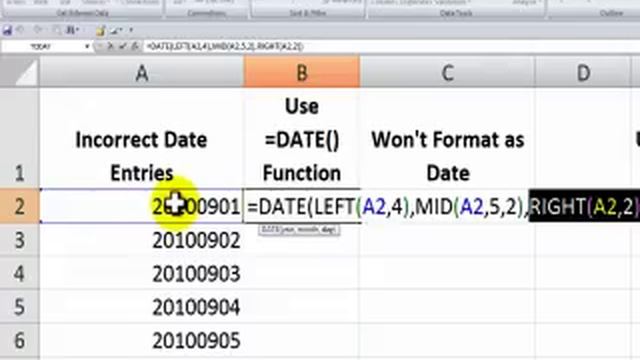Click the DATE function syntax tooltip
The width and height of the screenshot is (640, 360).
[299, 230]
